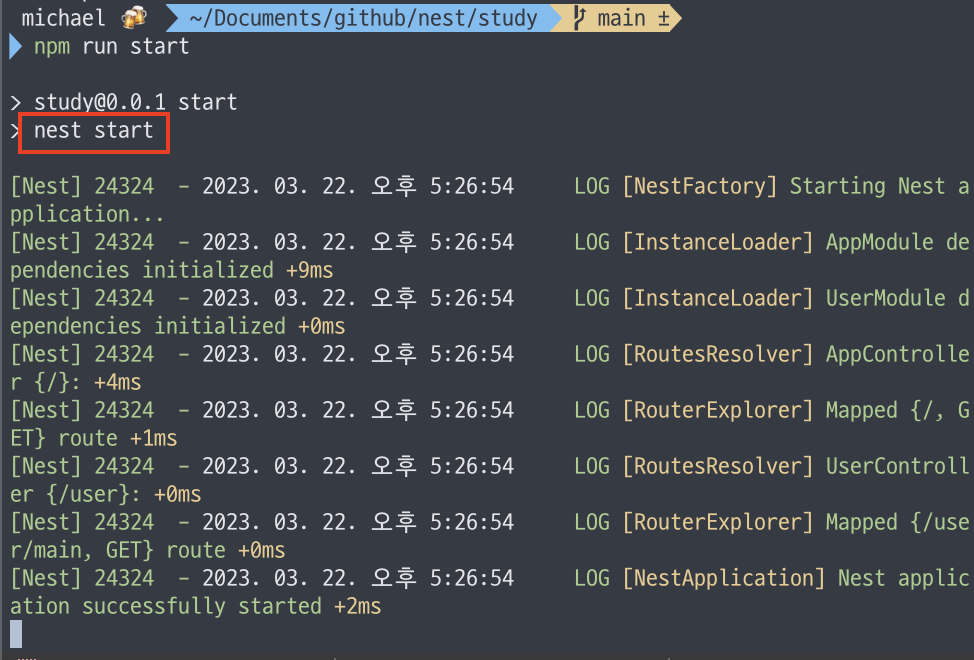
Task: Click the terminal cursor block at bottom
Action: [16, 634]
